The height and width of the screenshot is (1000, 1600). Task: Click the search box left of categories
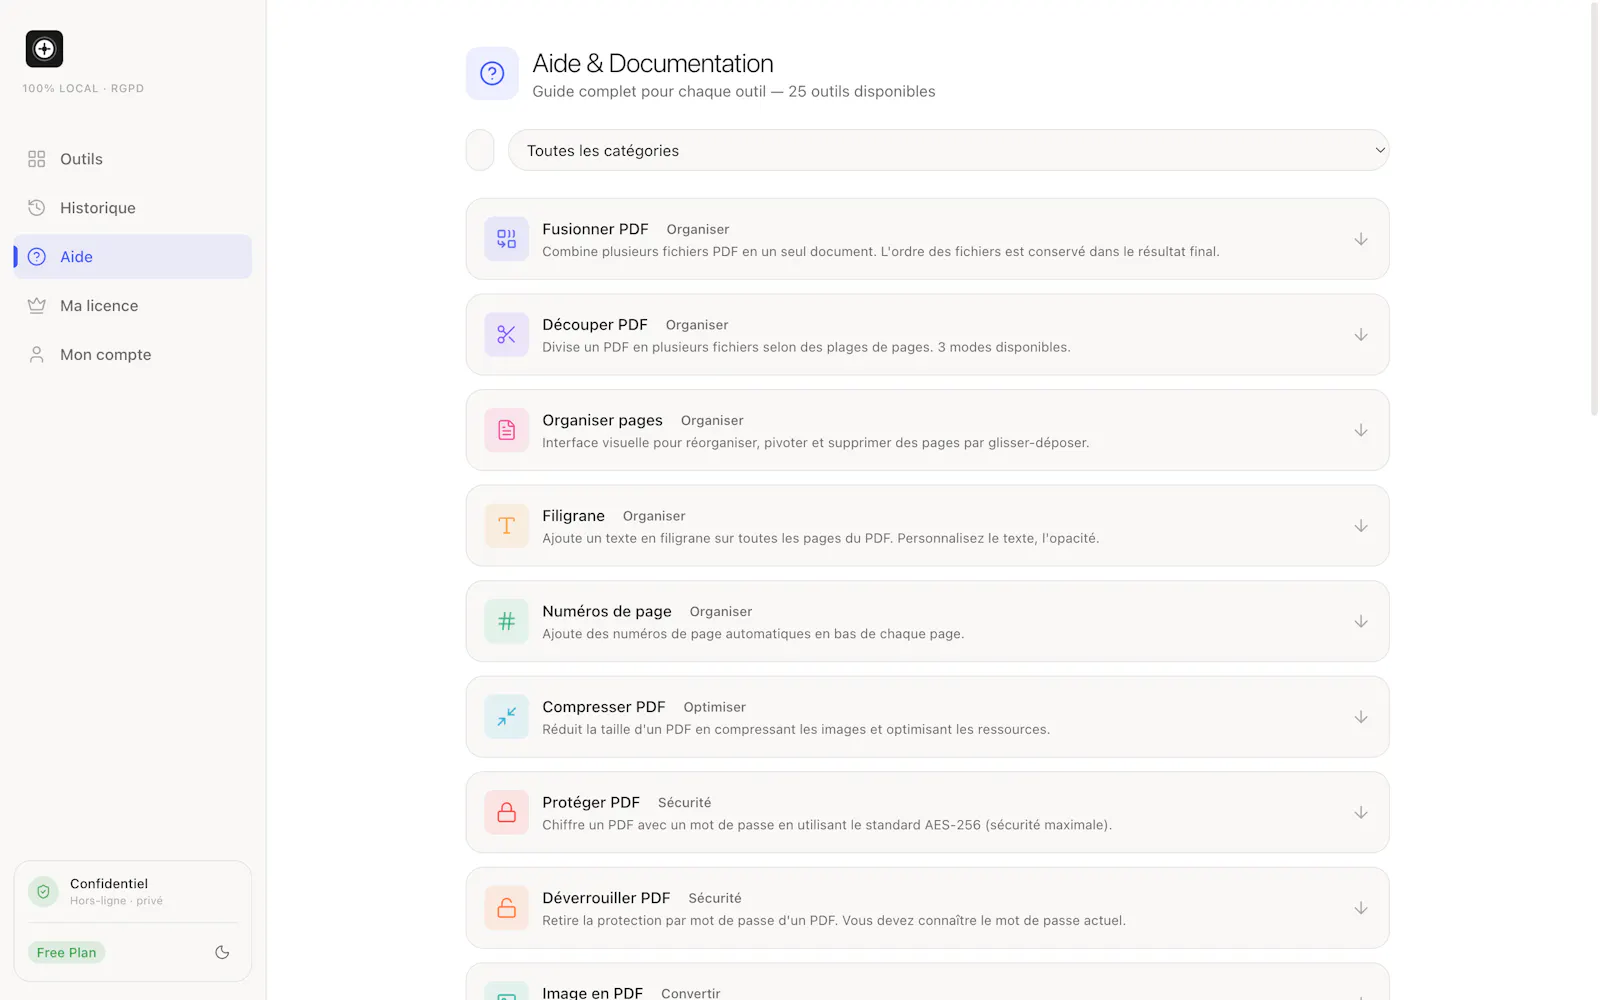click(480, 150)
